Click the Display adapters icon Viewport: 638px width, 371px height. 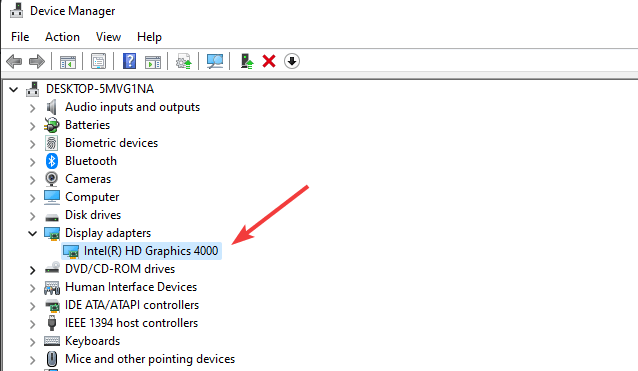(52, 233)
